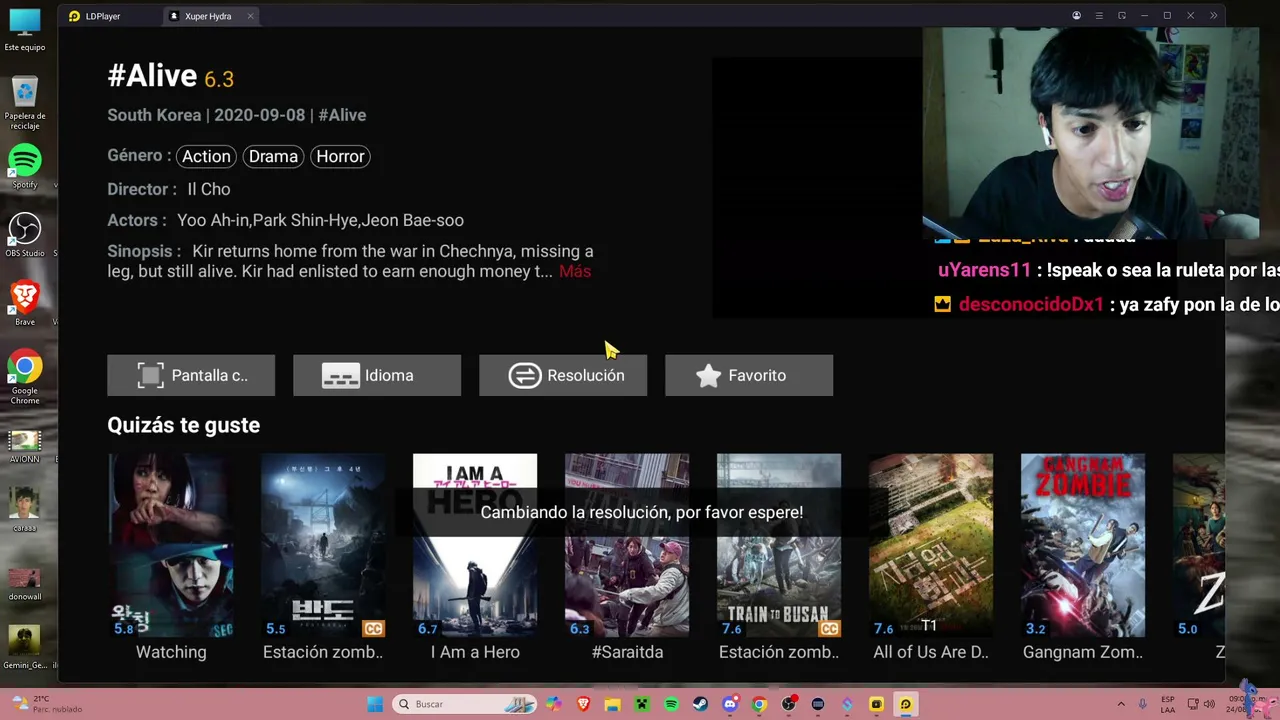Open Google Chrome from the taskbar

pos(759,704)
